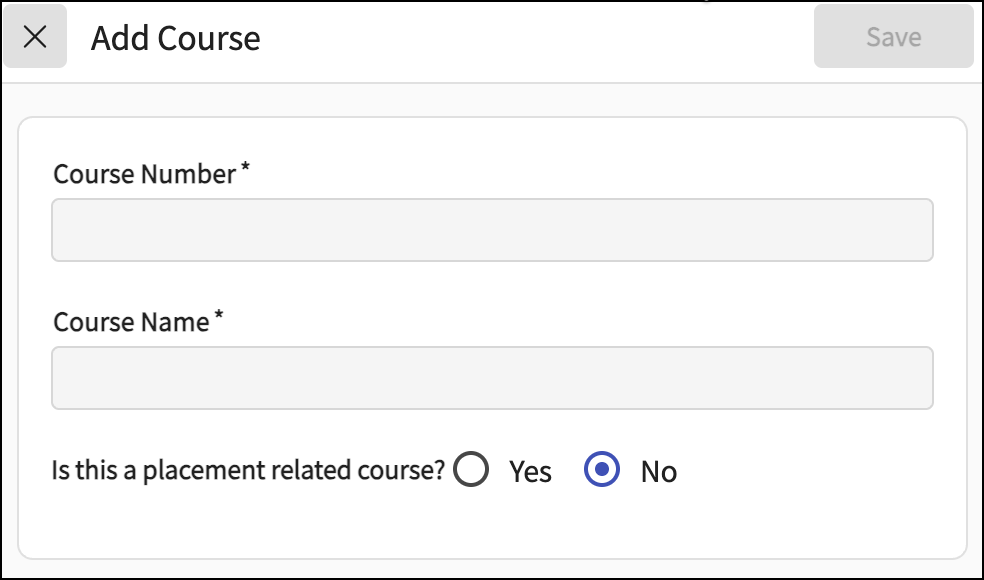The image size is (984, 580).
Task: Click the question mark ending the placement question
Action: [438, 470]
